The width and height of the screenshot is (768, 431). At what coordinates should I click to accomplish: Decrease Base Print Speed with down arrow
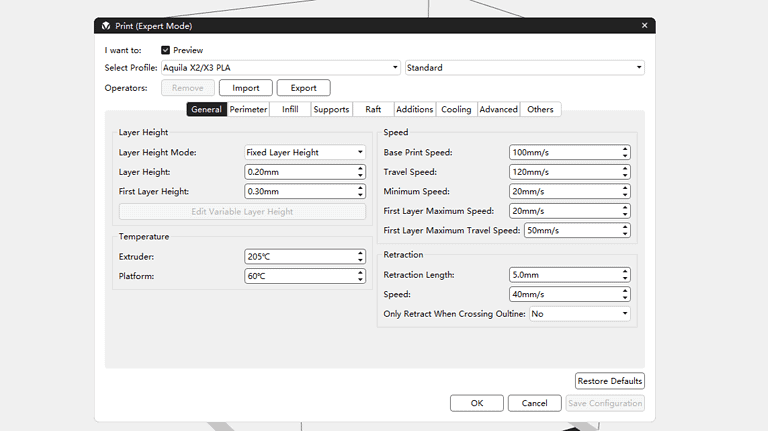(x=625, y=156)
